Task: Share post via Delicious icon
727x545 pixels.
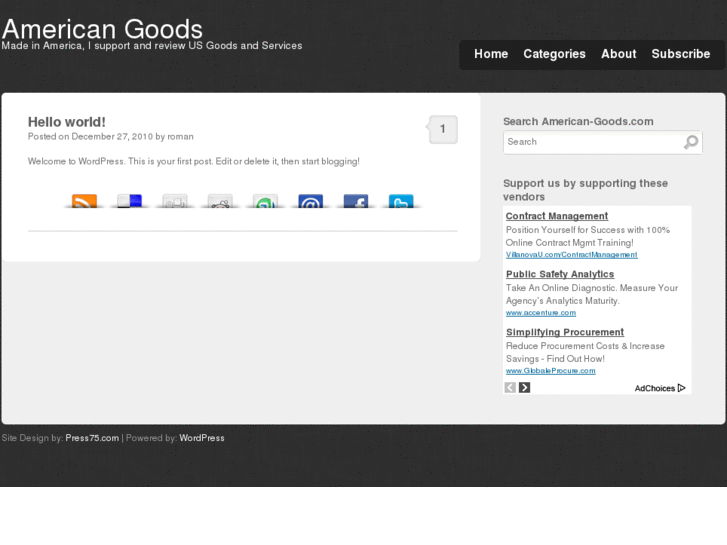Action: click(x=130, y=202)
